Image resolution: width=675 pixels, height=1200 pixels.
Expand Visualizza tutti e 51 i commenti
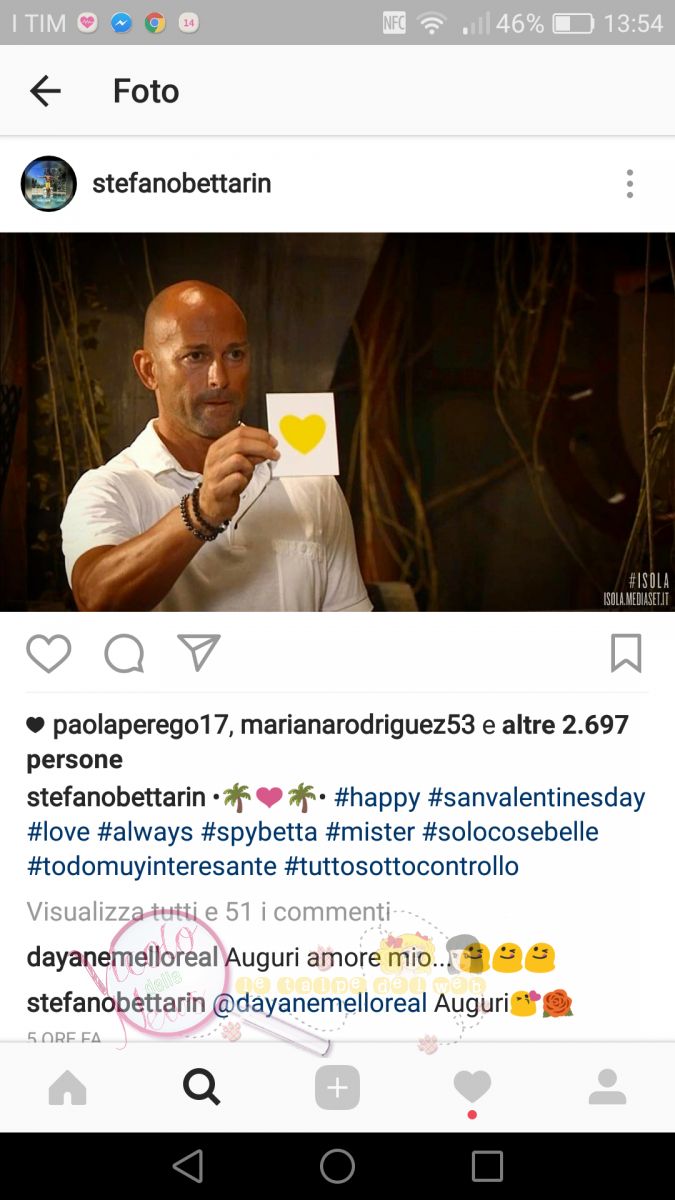pos(209,911)
